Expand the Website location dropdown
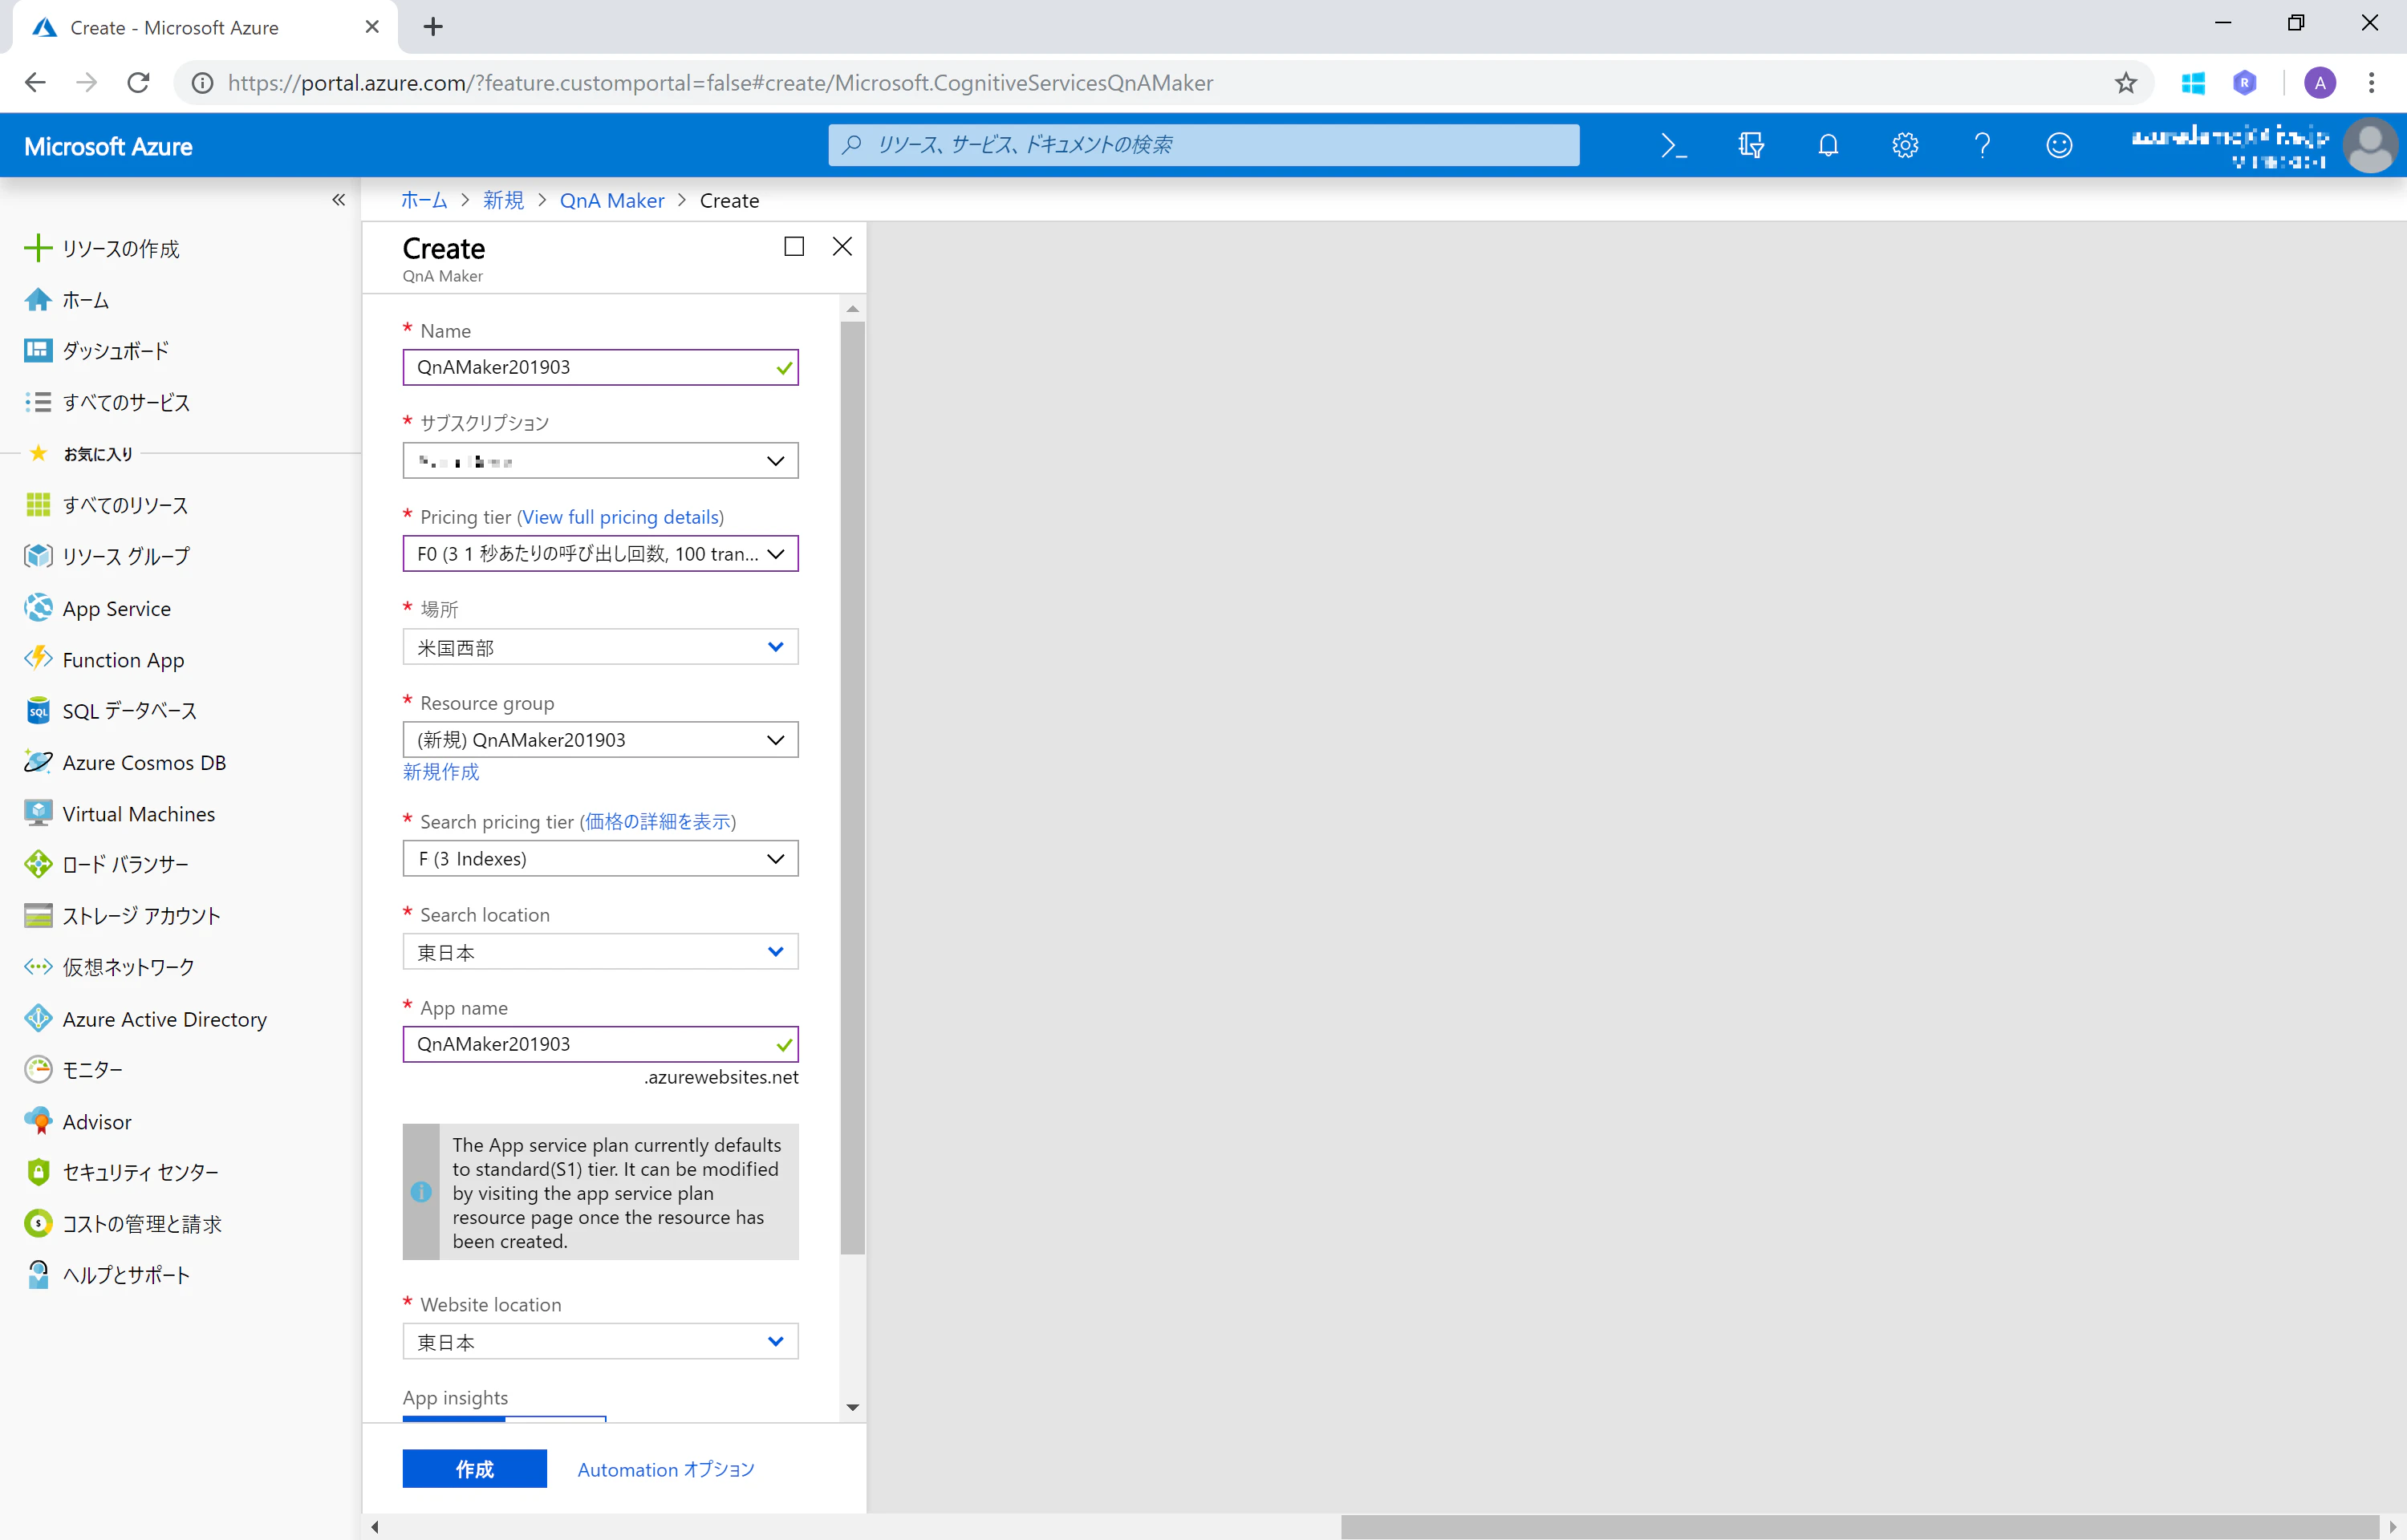2407x1540 pixels. coord(600,1341)
